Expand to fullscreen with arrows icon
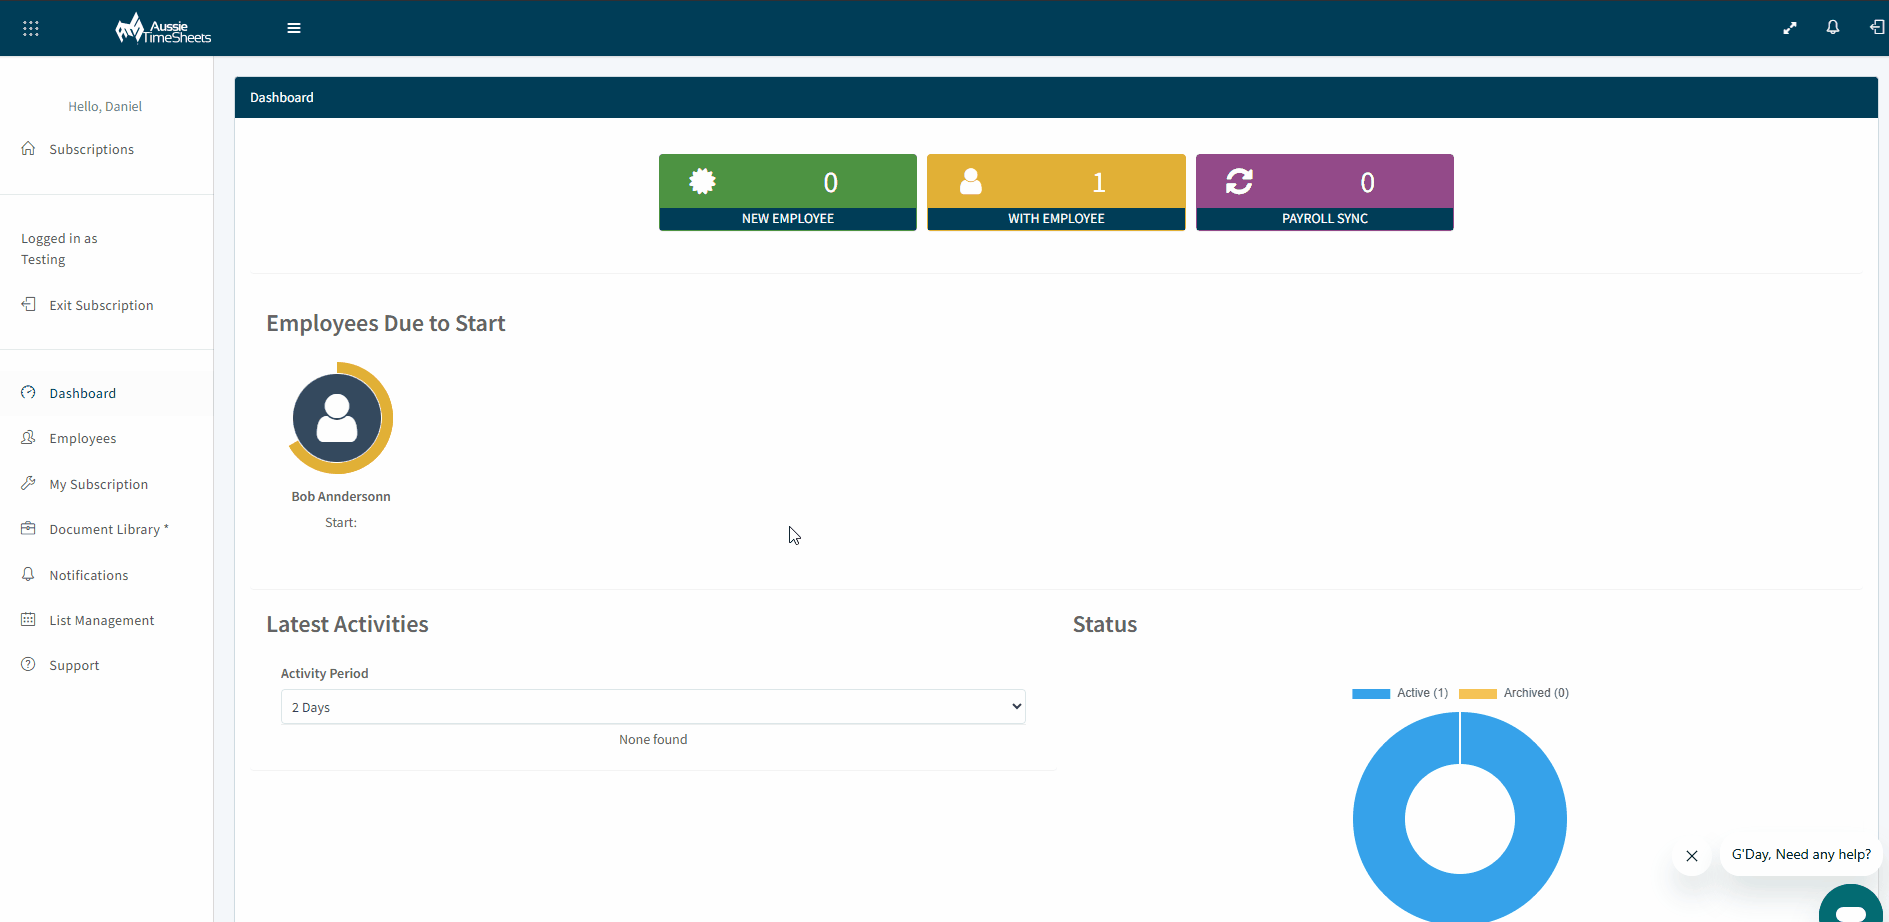Image resolution: width=1889 pixels, height=922 pixels. [x=1790, y=28]
